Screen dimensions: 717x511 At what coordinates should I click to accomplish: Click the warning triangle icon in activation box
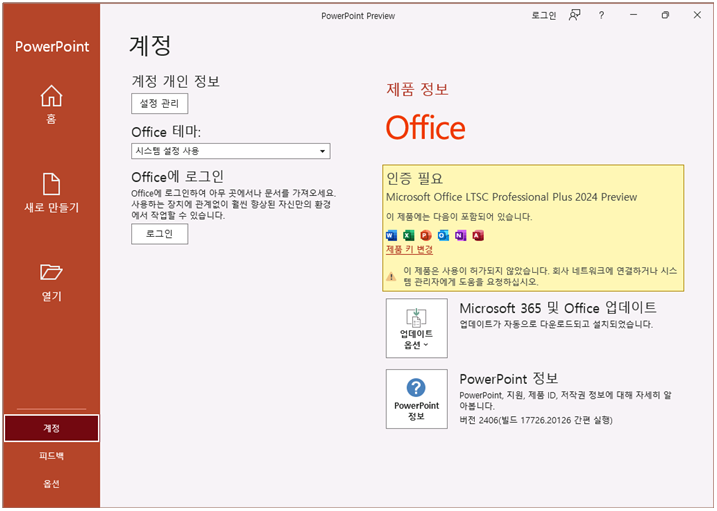pos(391,276)
